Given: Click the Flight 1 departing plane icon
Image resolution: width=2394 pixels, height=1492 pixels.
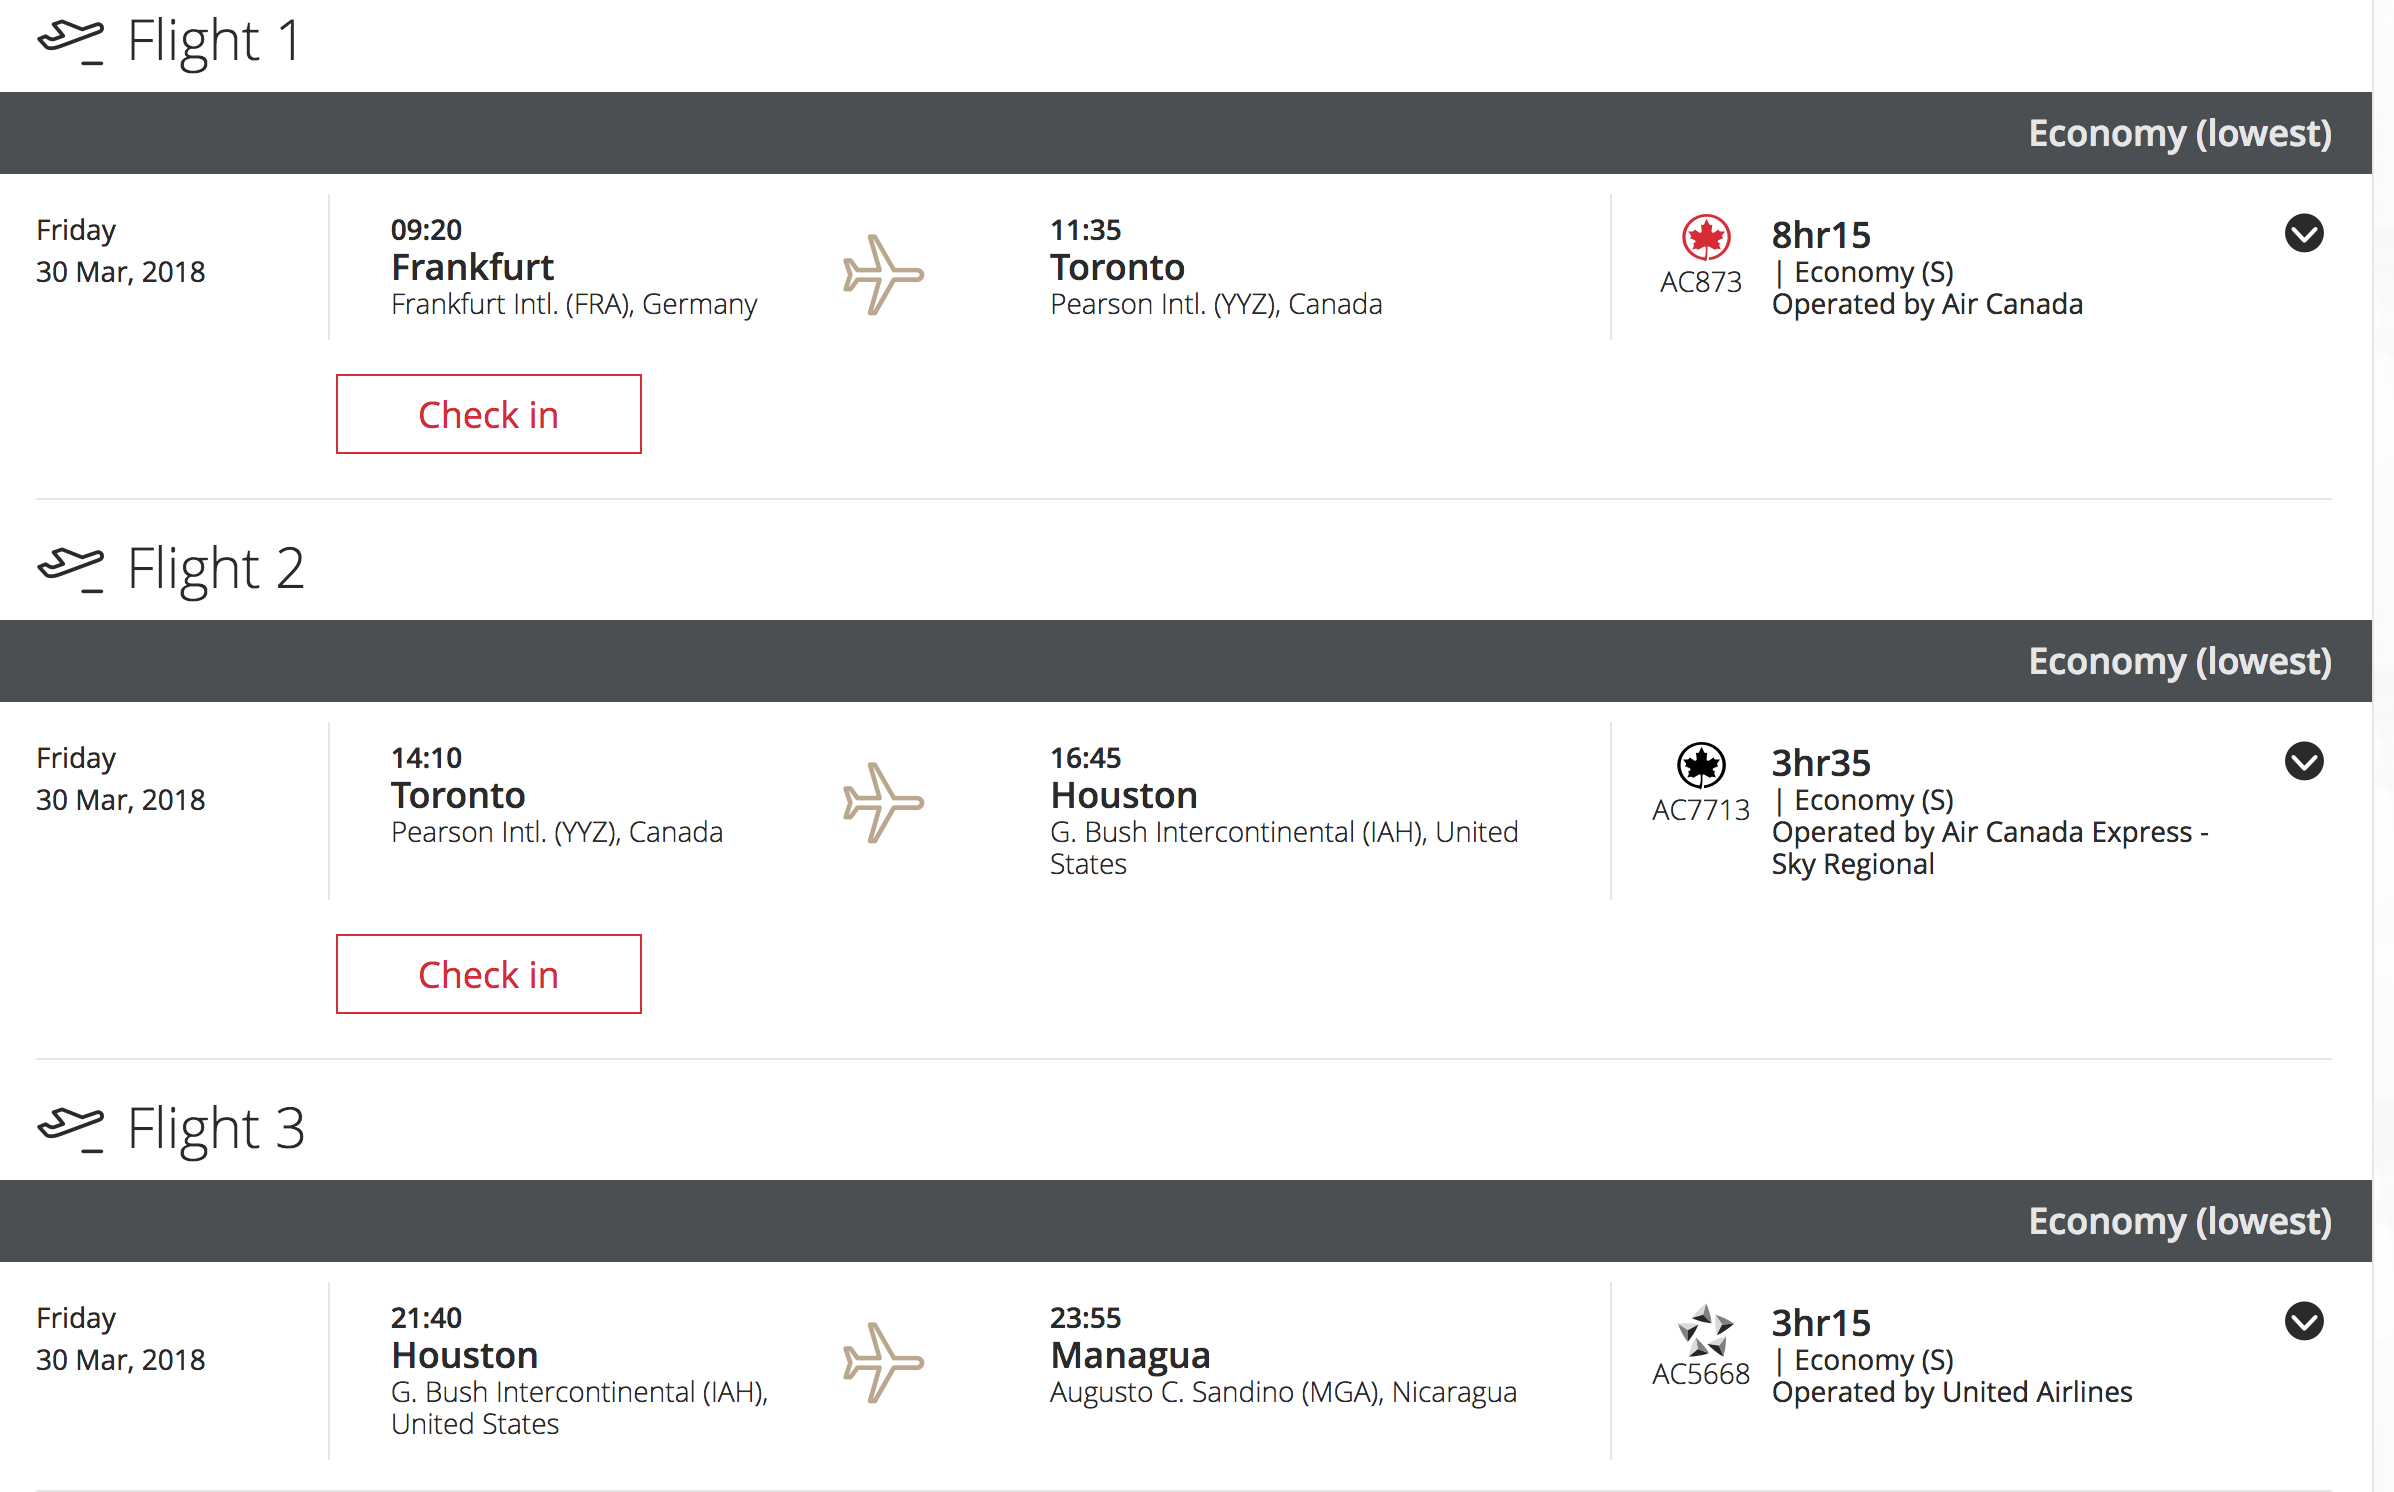Looking at the screenshot, I should click(70, 41).
